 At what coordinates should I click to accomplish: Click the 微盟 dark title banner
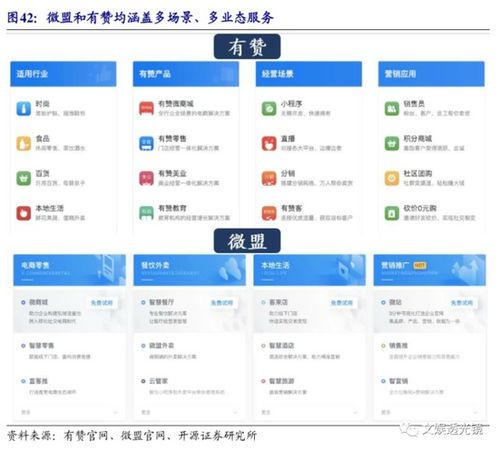coord(247,241)
